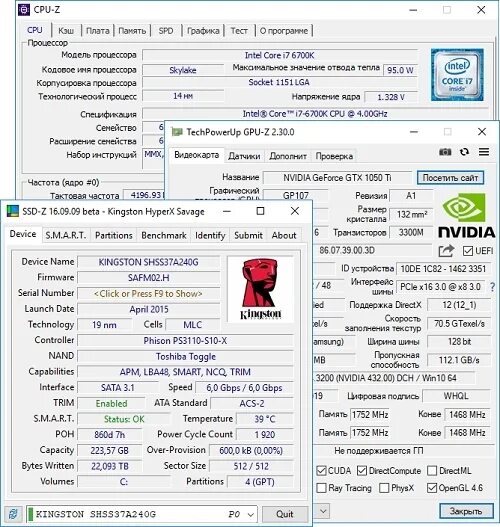Reveal serial number via Click or Press F9 field

[148, 294]
